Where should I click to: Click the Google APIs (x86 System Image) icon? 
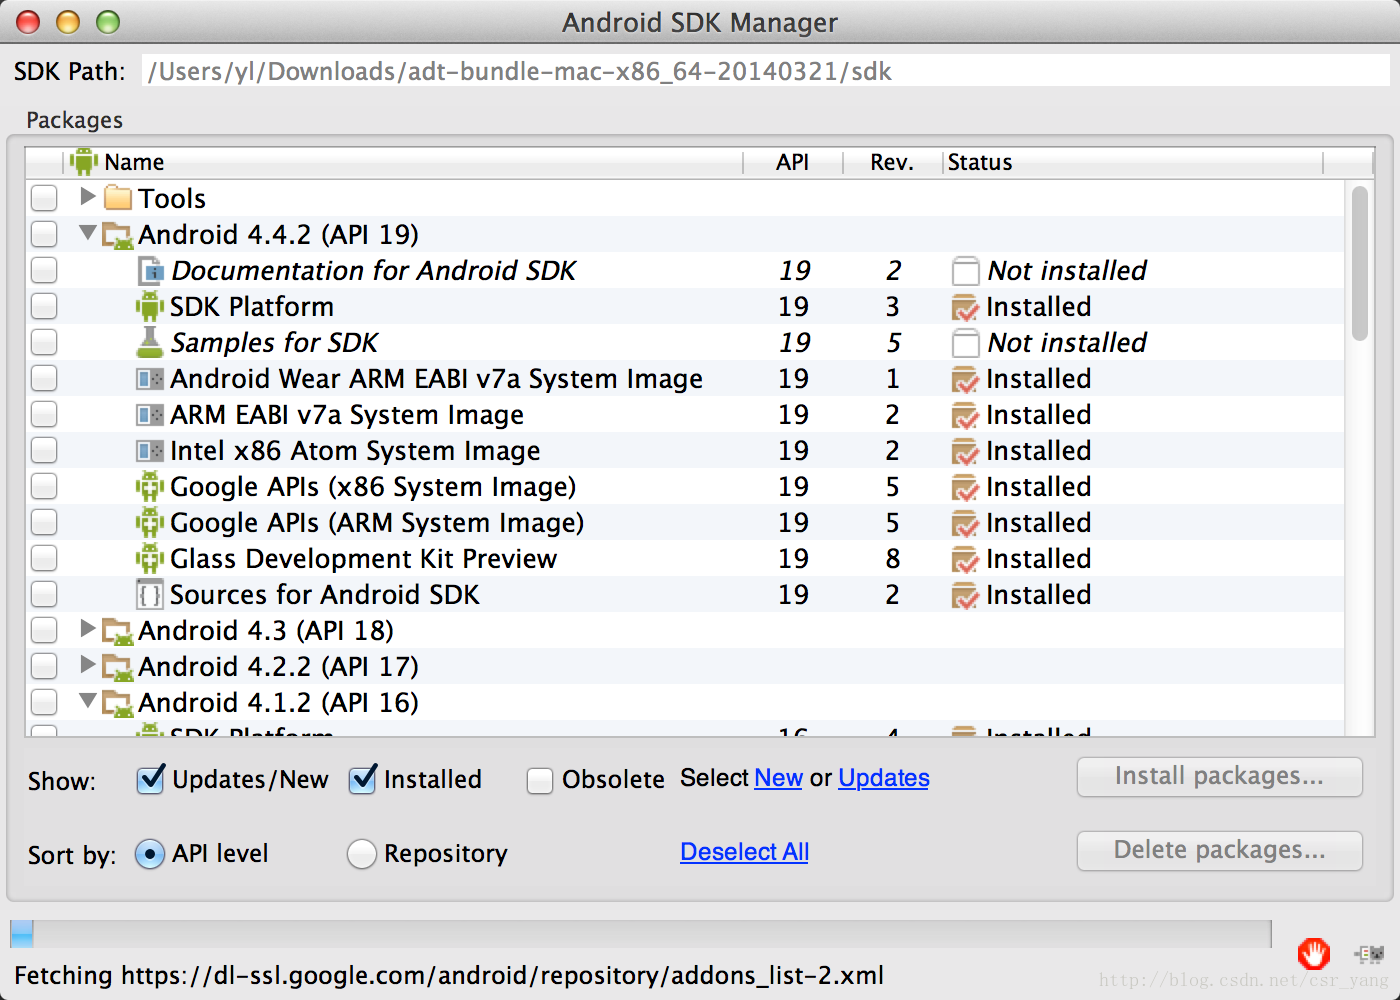(150, 486)
